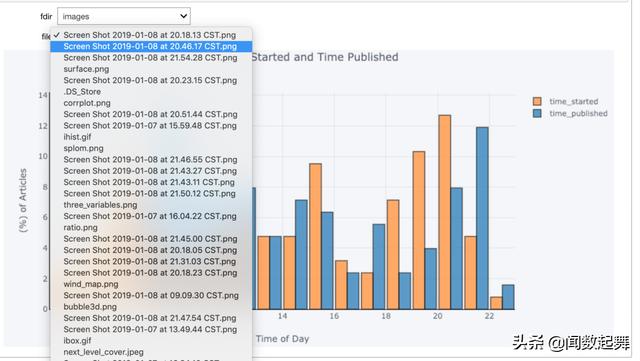This screenshot has height=361, width=640.
Task: Click the blue time_published legend swatch
Action: click(537, 113)
